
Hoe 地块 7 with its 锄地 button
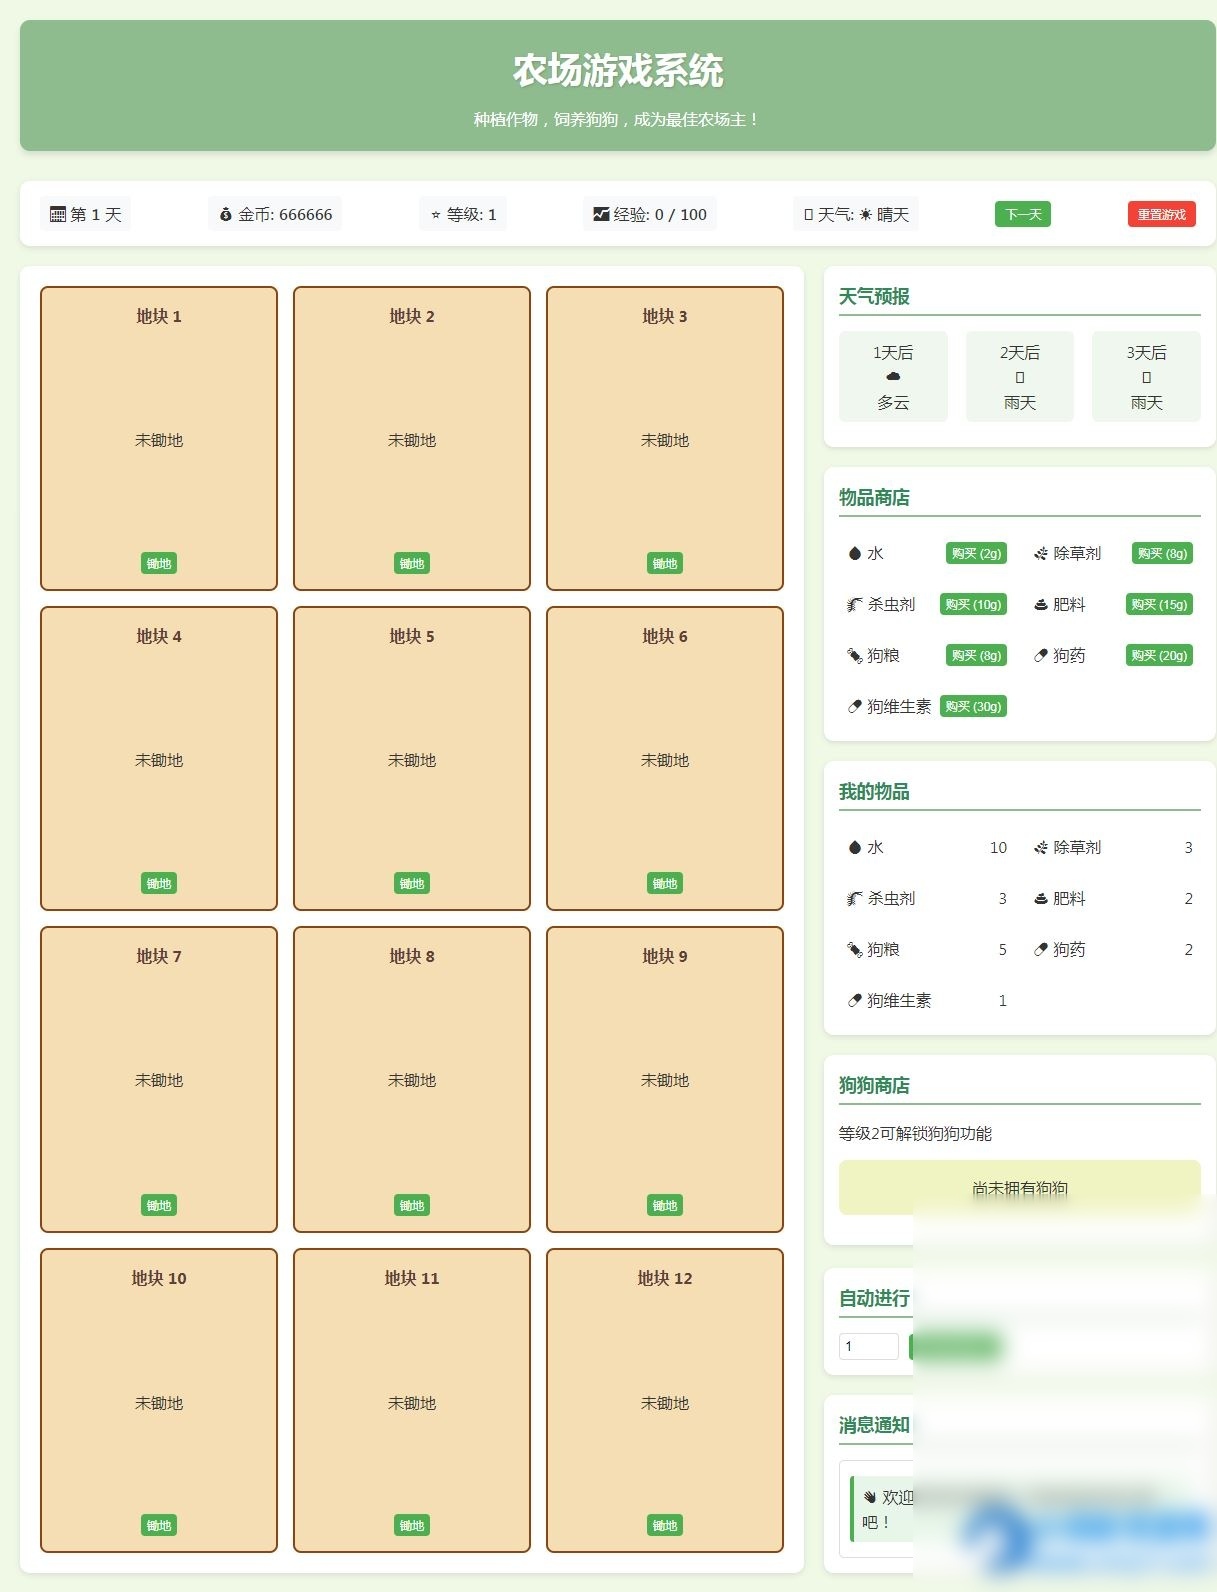(x=159, y=1205)
